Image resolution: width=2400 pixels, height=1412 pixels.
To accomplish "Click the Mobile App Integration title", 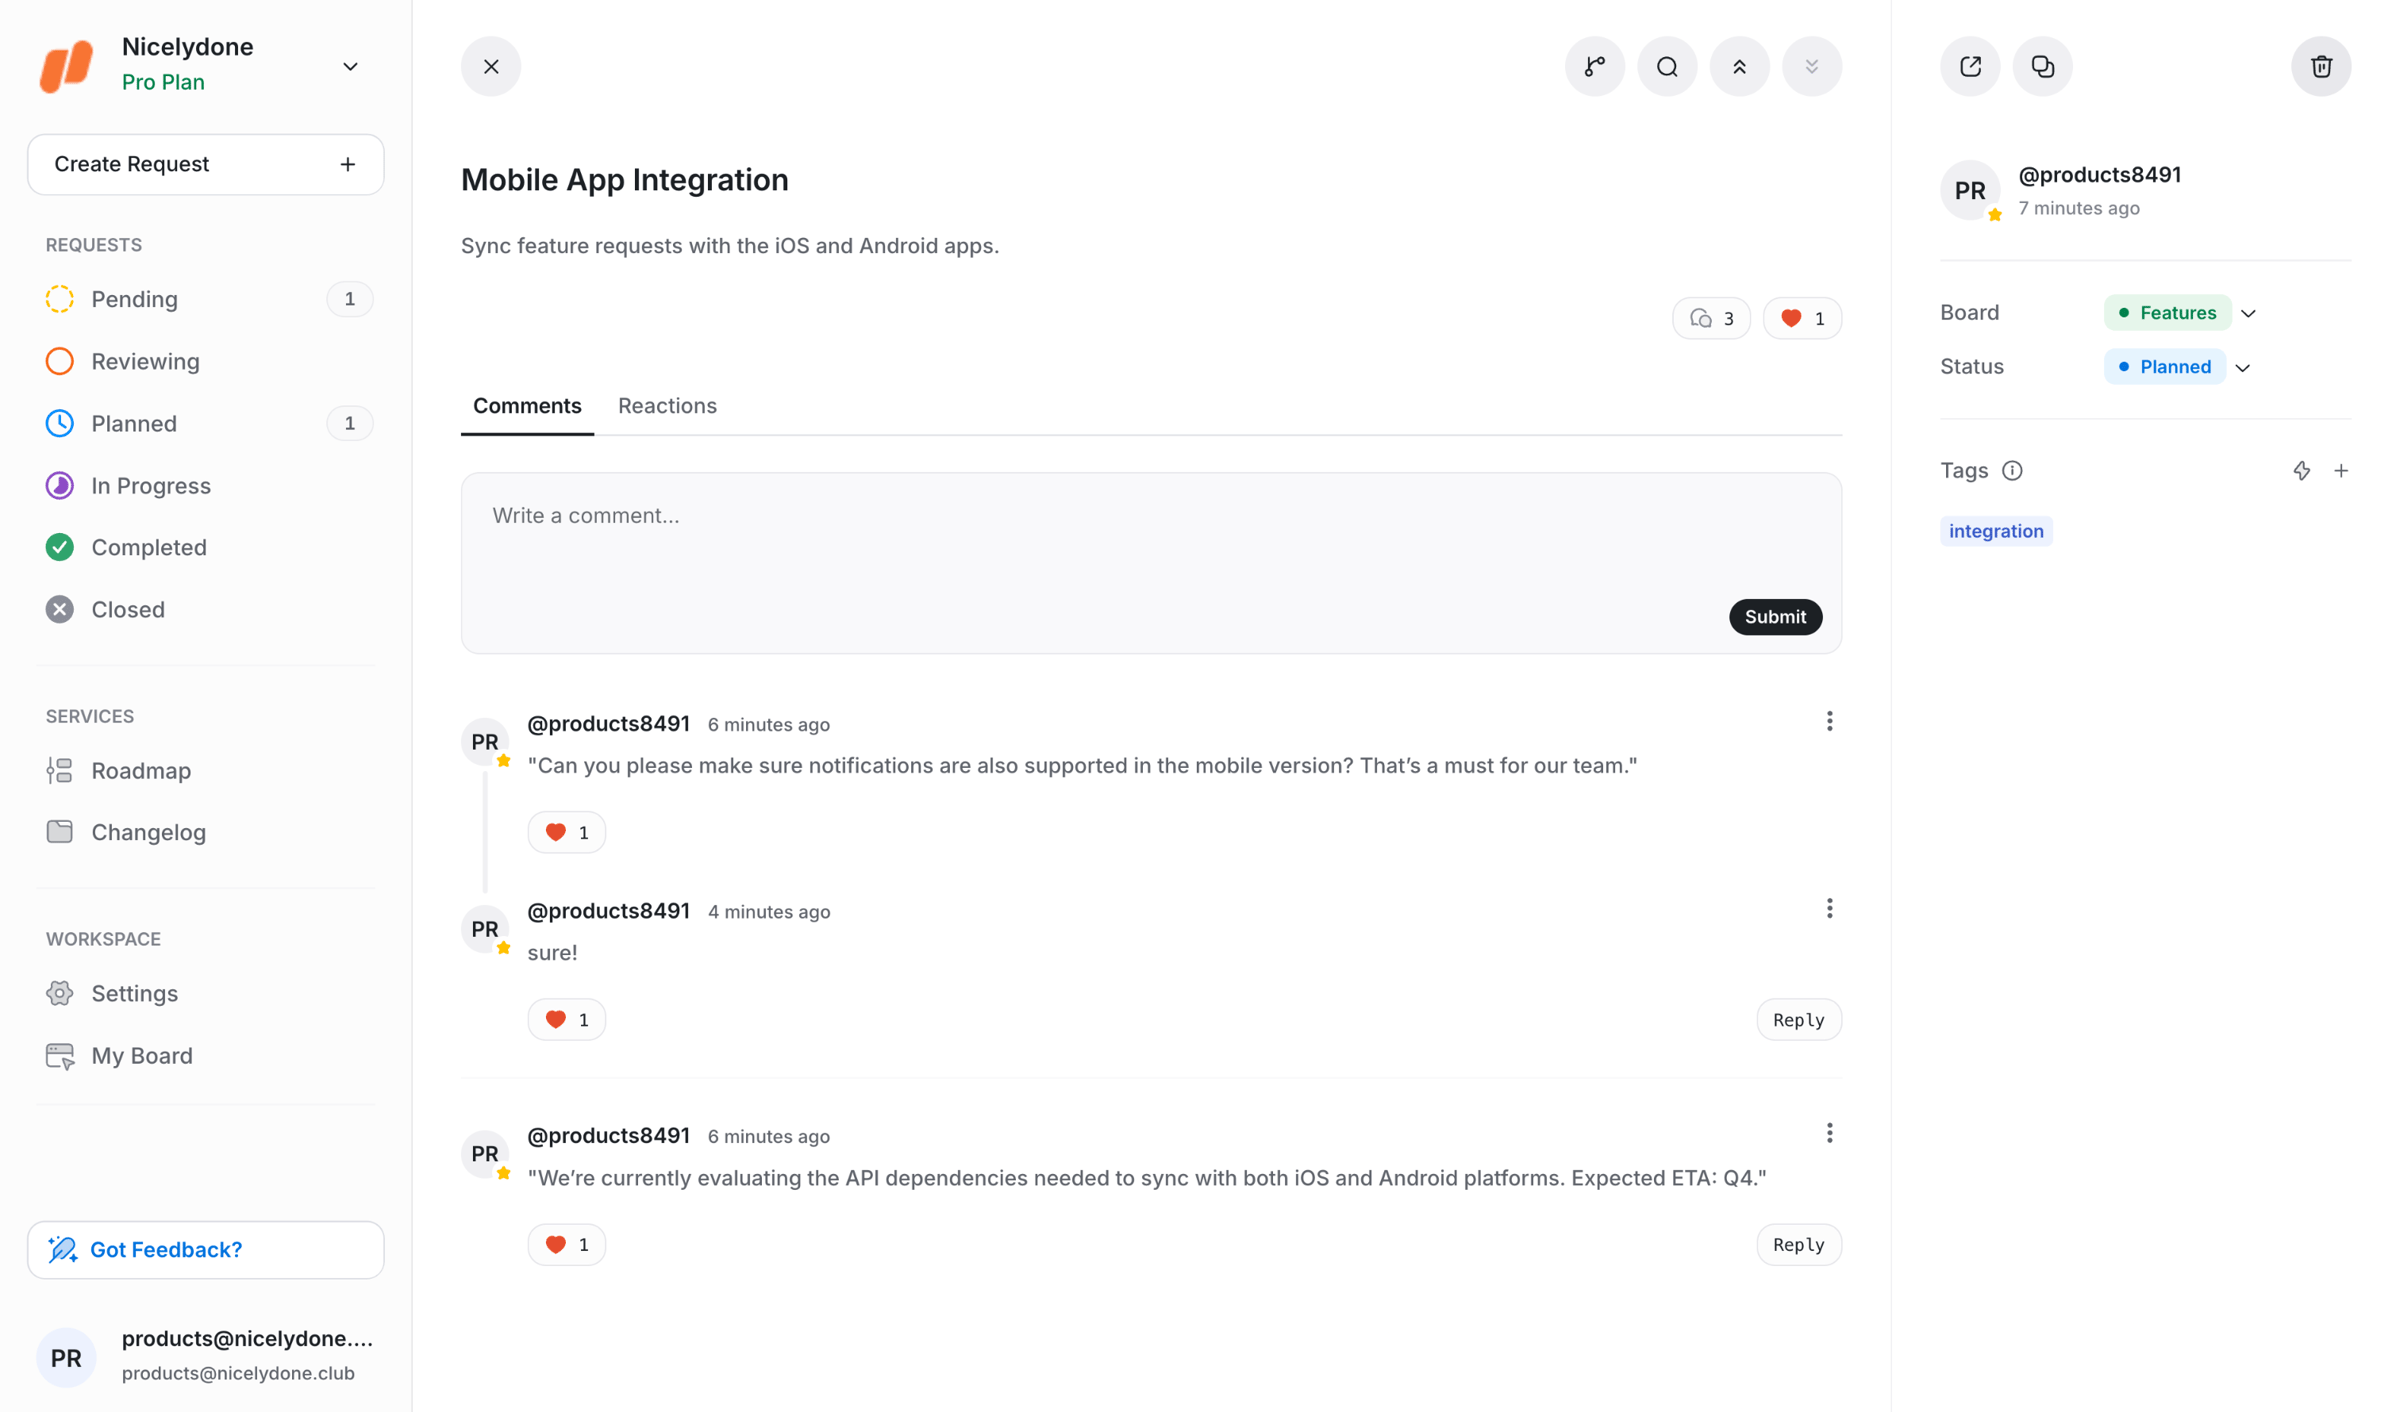I will tap(624, 180).
